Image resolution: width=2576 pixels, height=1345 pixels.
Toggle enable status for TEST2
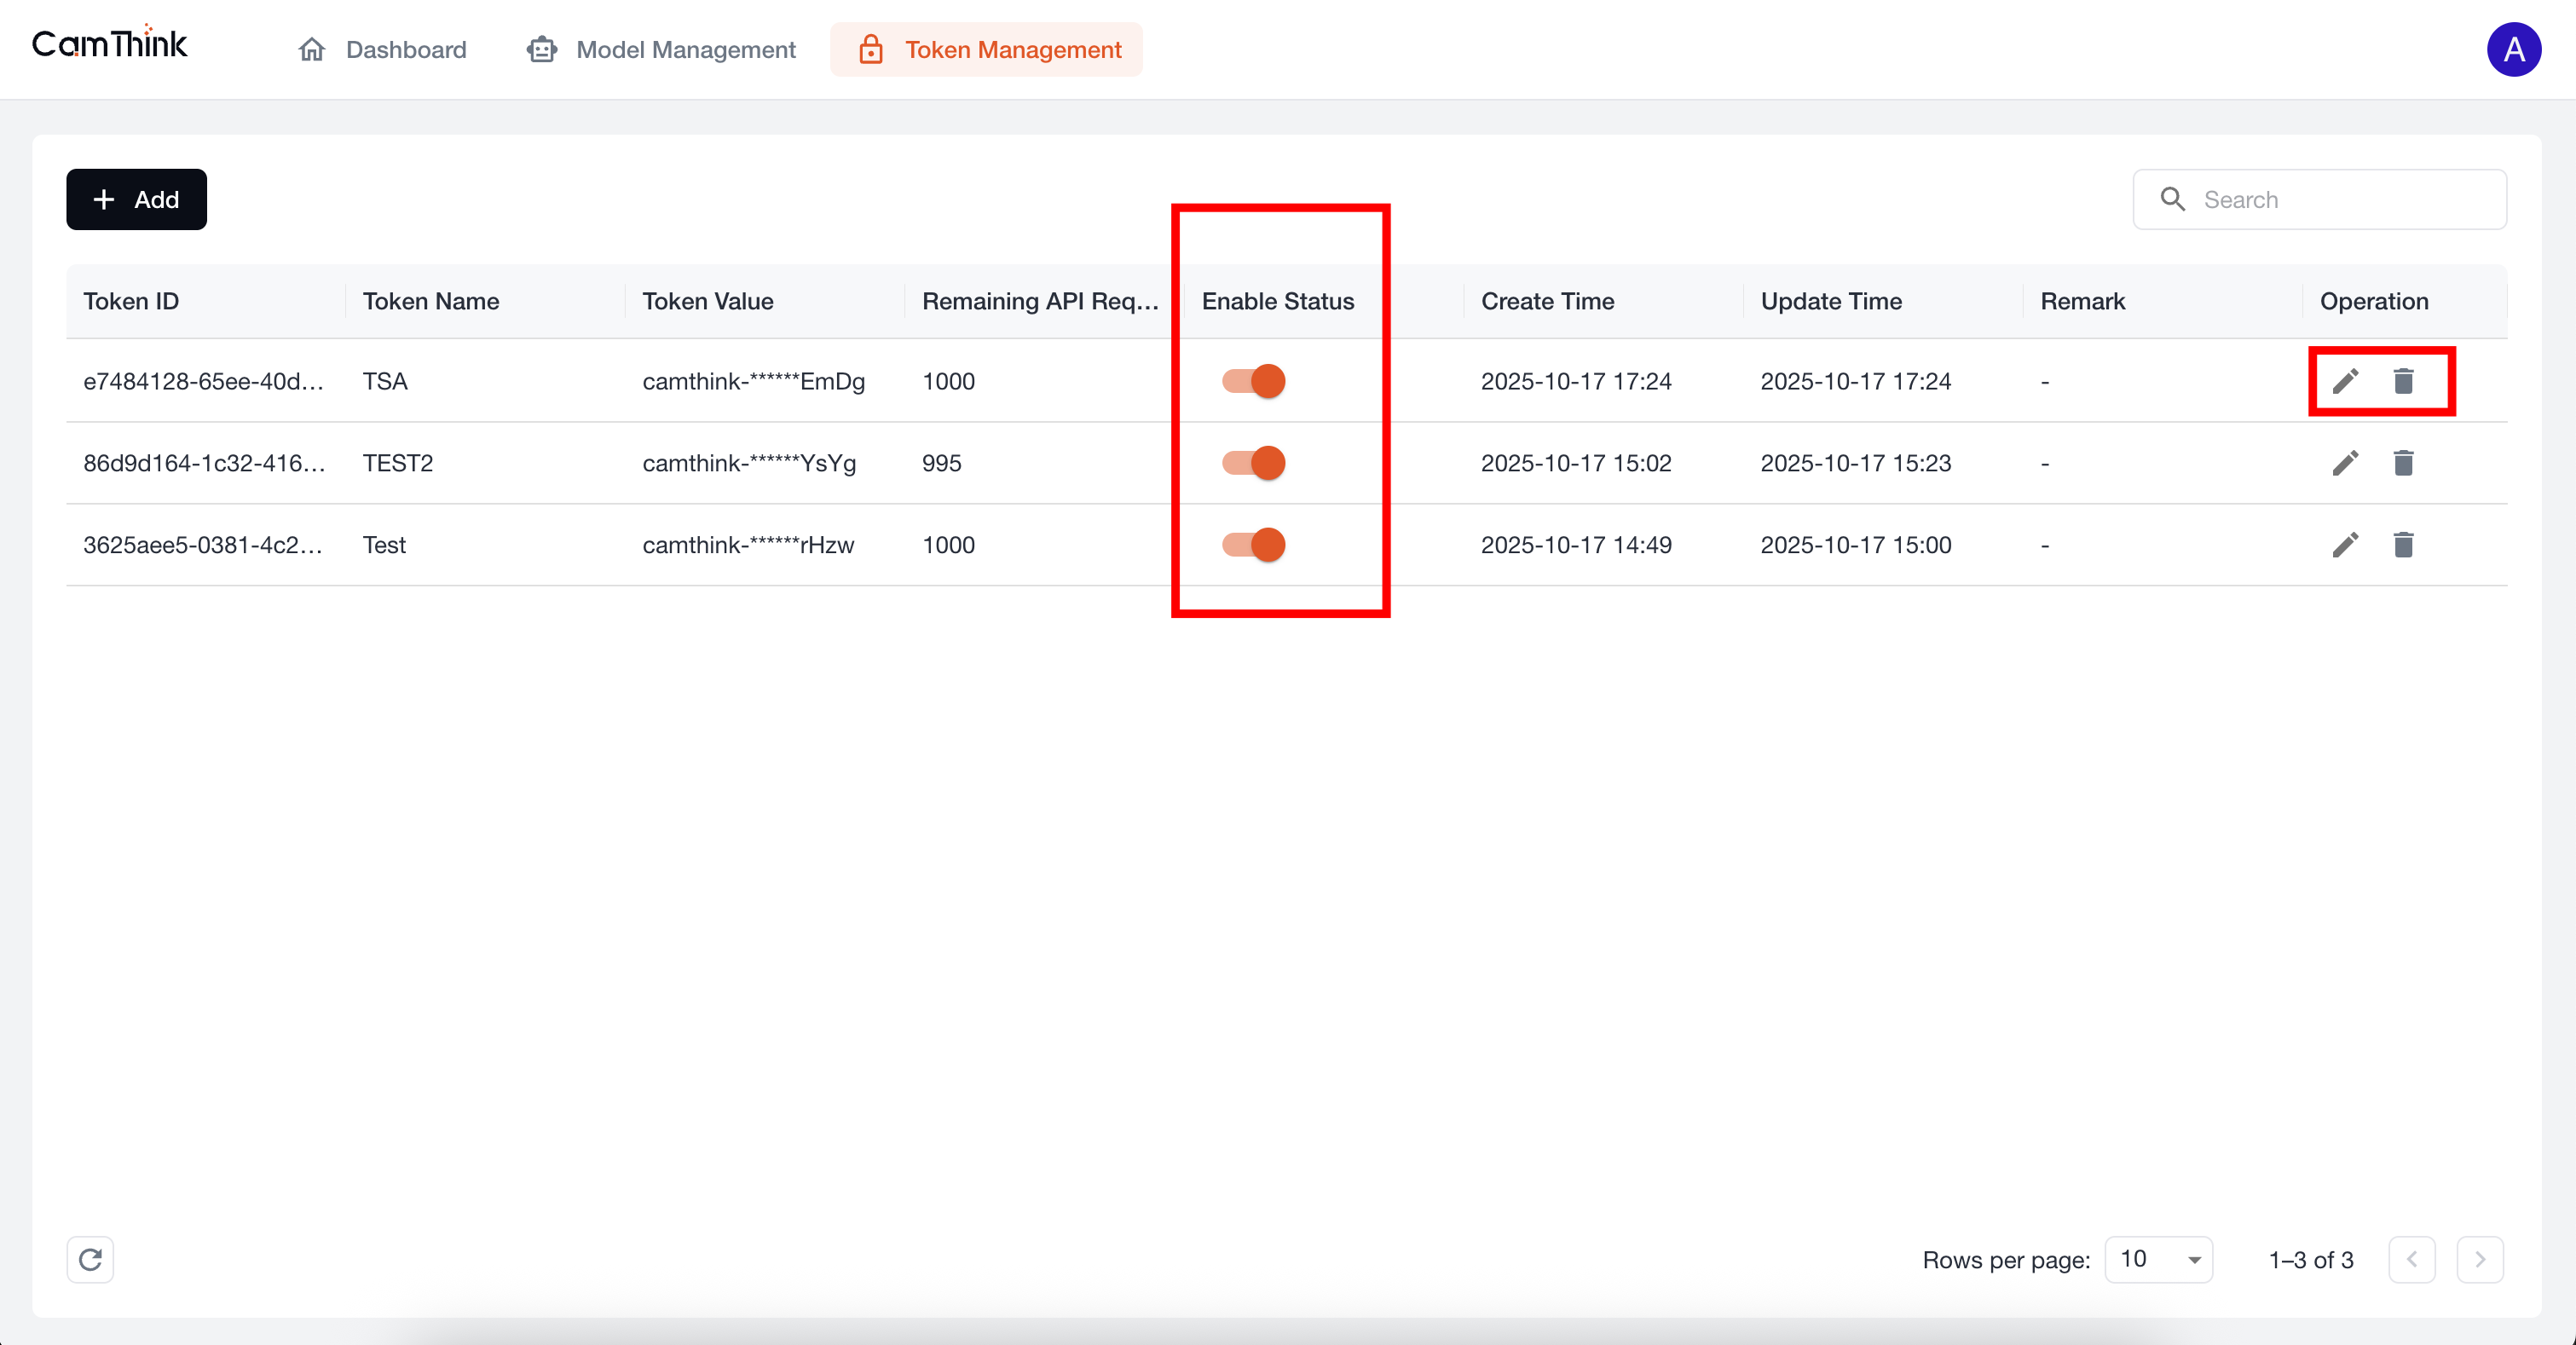(1252, 463)
